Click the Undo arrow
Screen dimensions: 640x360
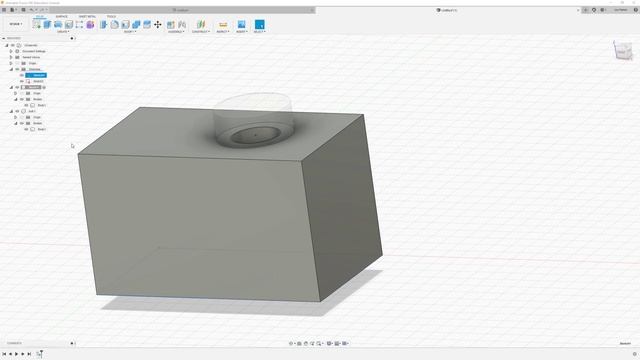point(31,10)
